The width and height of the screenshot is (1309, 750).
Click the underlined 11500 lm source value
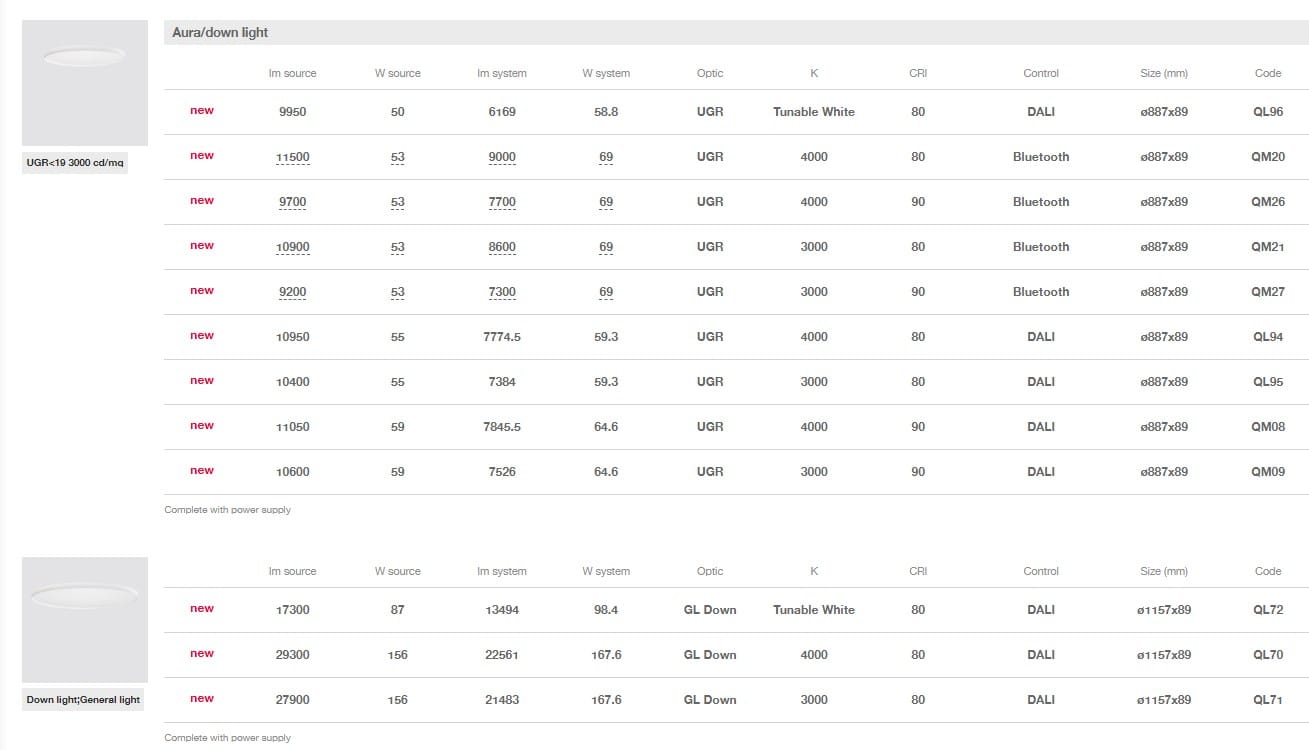click(292, 157)
